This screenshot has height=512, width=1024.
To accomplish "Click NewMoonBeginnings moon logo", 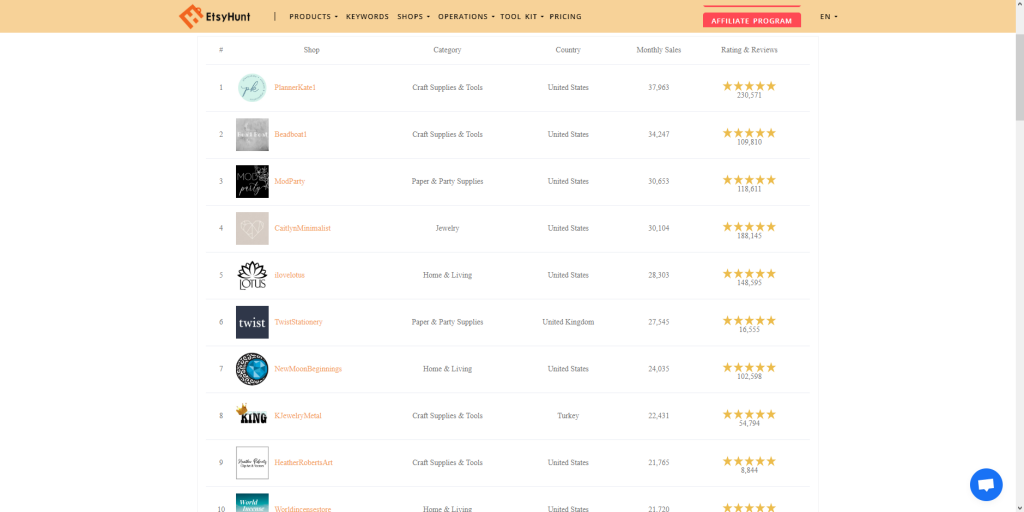I will click(x=252, y=369).
